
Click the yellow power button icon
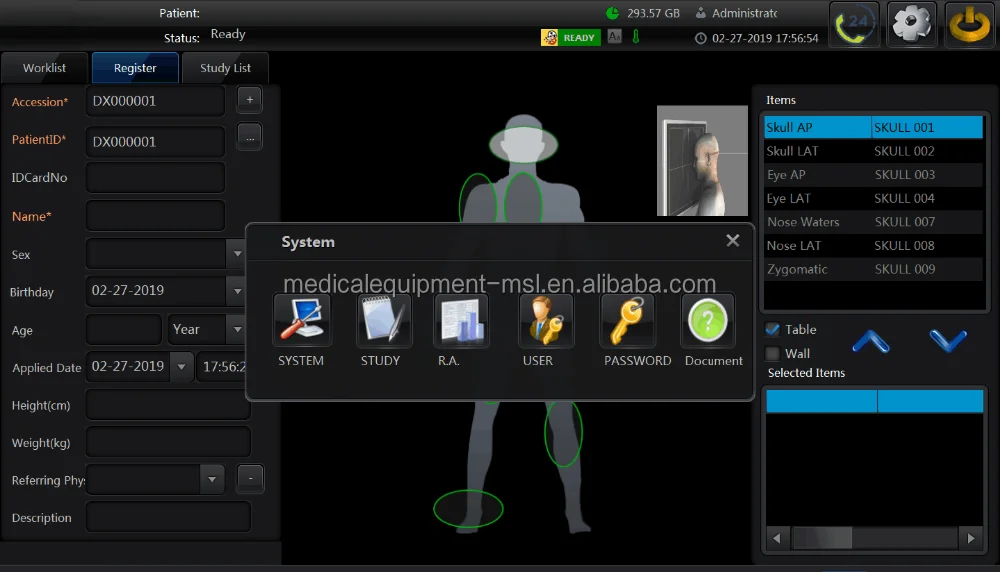coord(969,24)
